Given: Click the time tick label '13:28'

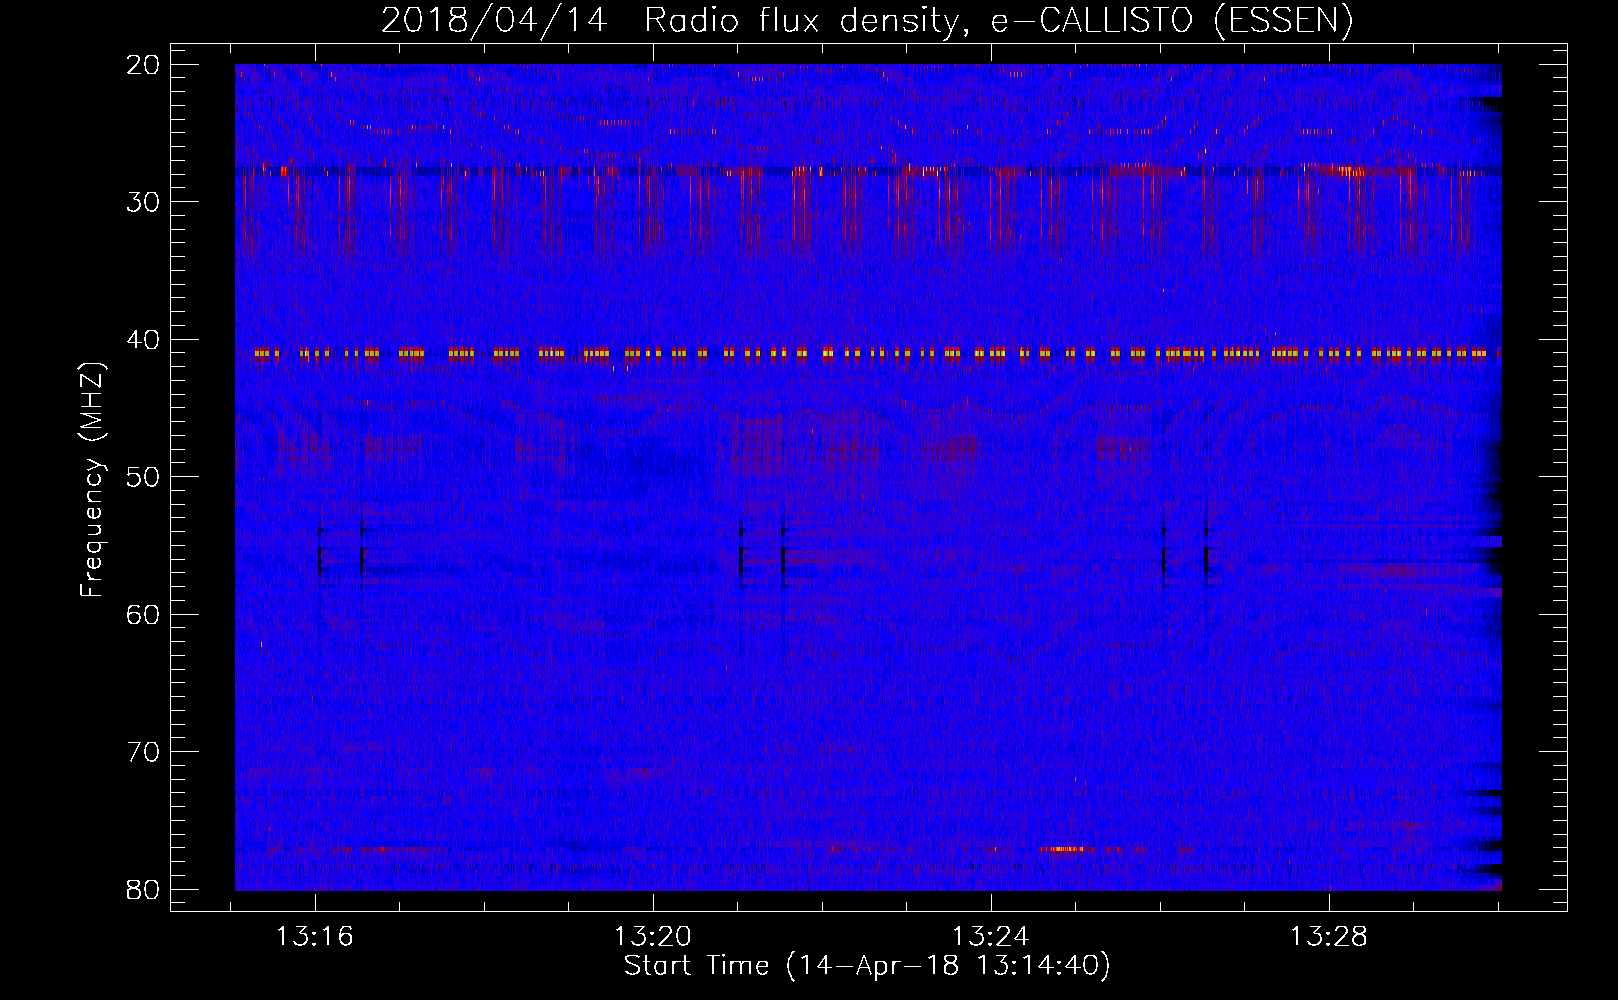Looking at the screenshot, I should 1329,937.
